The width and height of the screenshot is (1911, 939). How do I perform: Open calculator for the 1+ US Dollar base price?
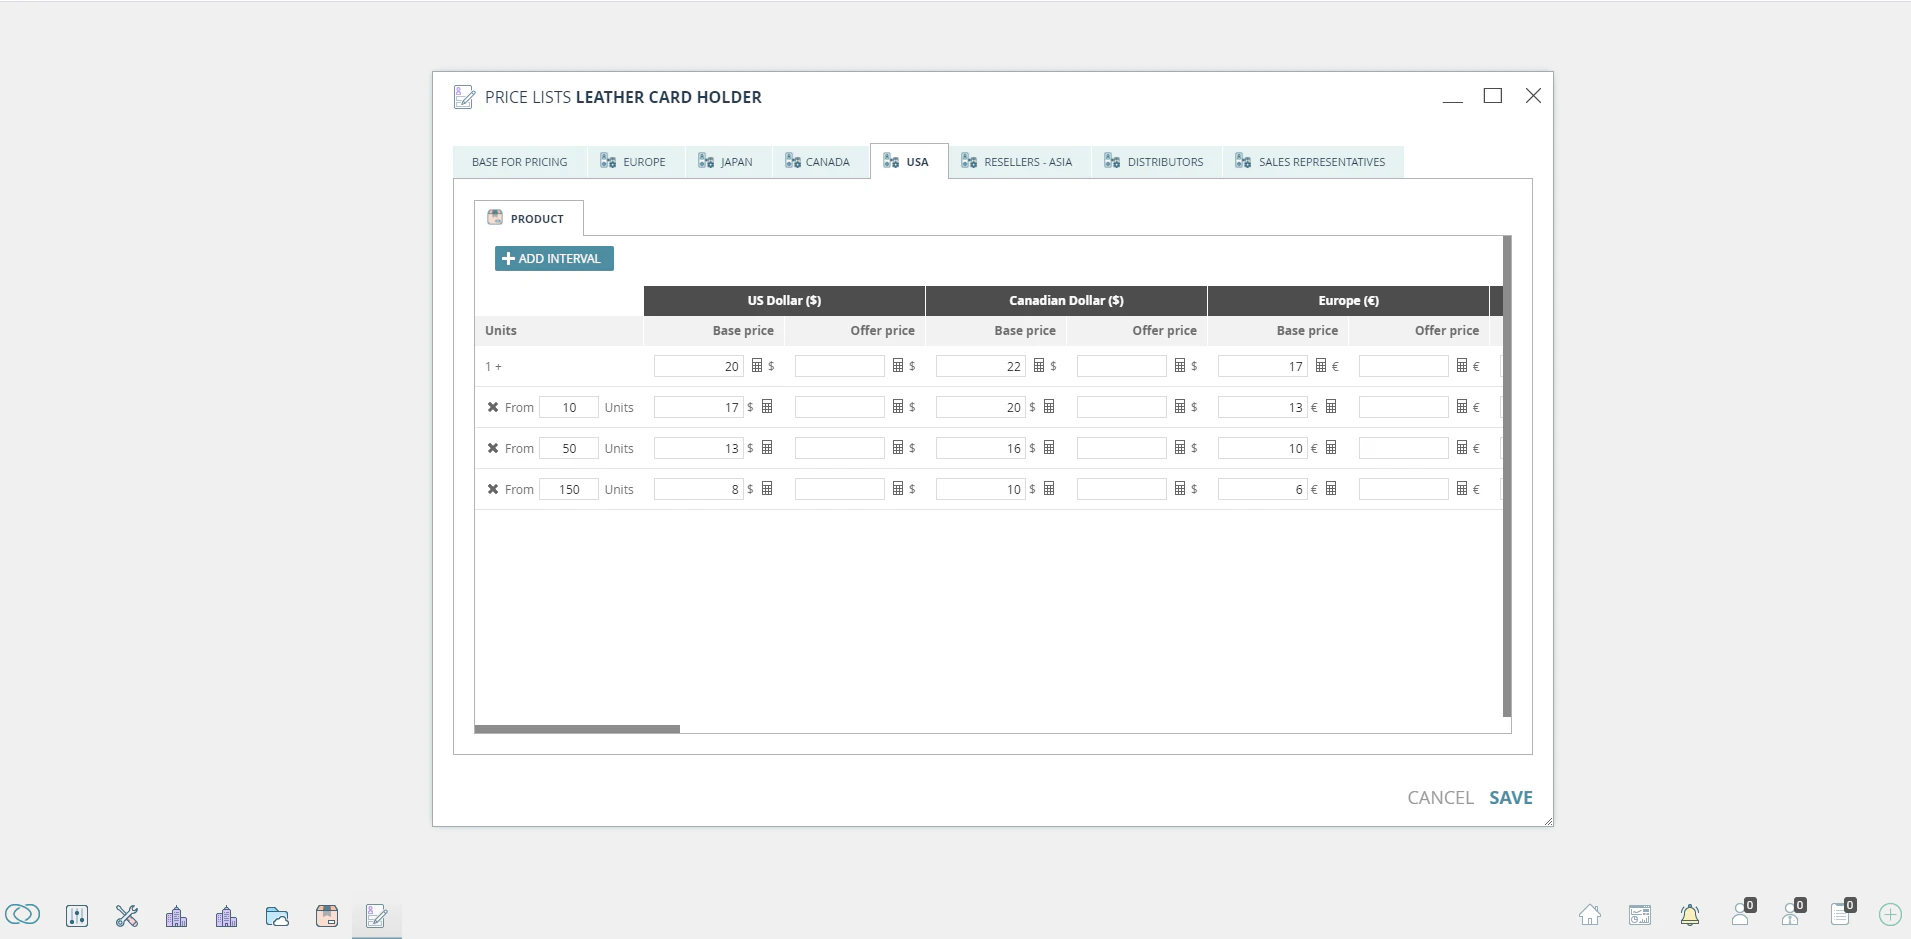756,366
